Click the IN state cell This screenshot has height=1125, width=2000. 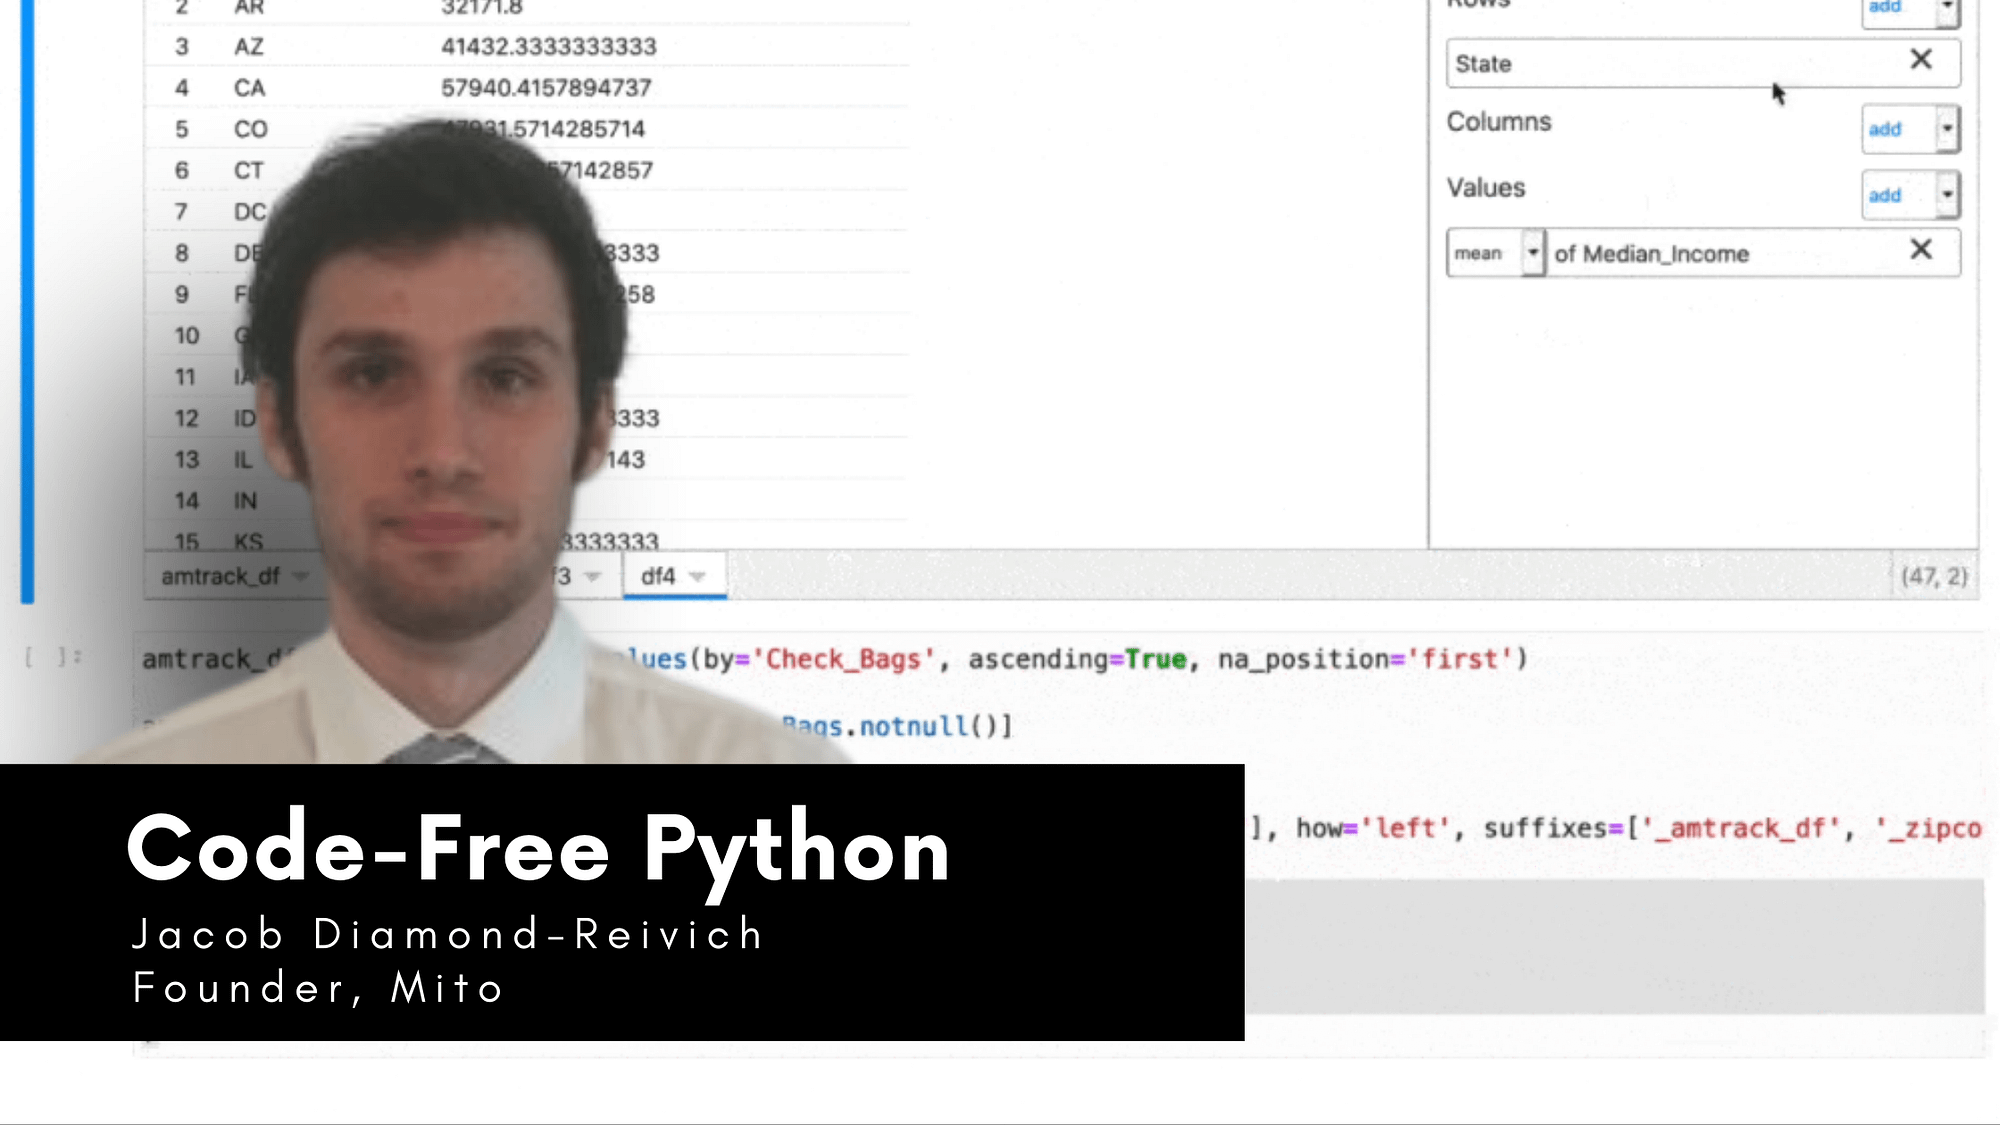point(245,501)
